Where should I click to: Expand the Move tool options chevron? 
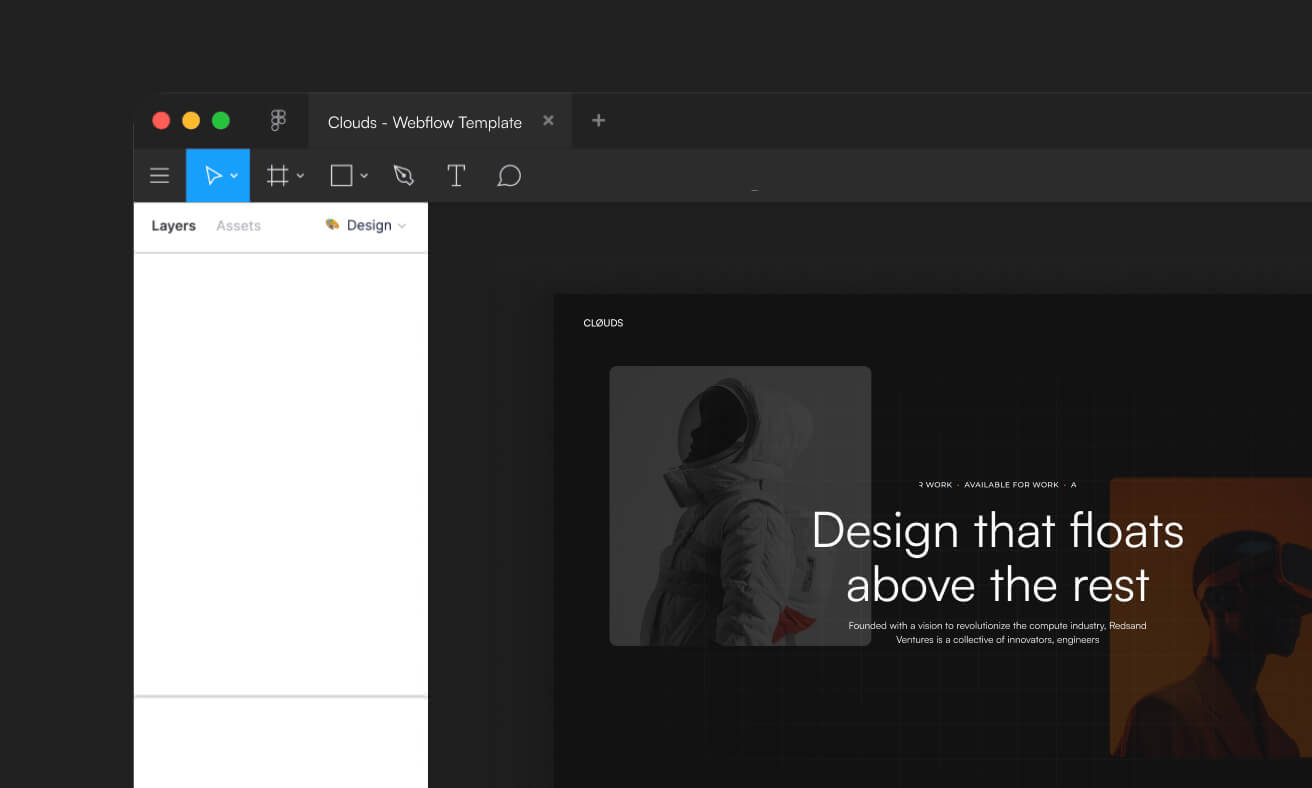point(234,176)
